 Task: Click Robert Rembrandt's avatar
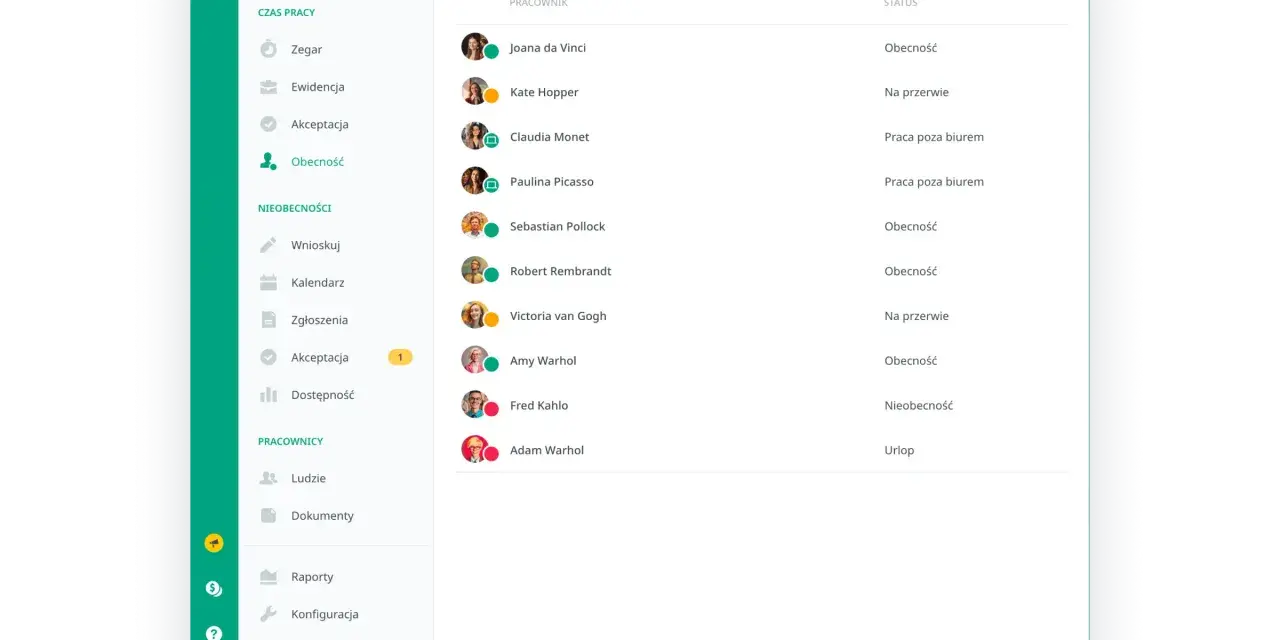tap(475, 270)
